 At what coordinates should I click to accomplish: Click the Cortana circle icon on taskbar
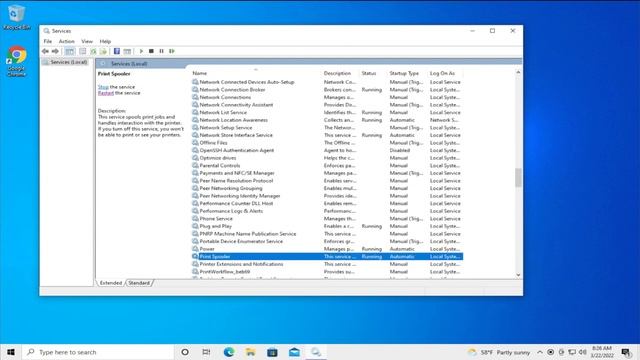185,352
